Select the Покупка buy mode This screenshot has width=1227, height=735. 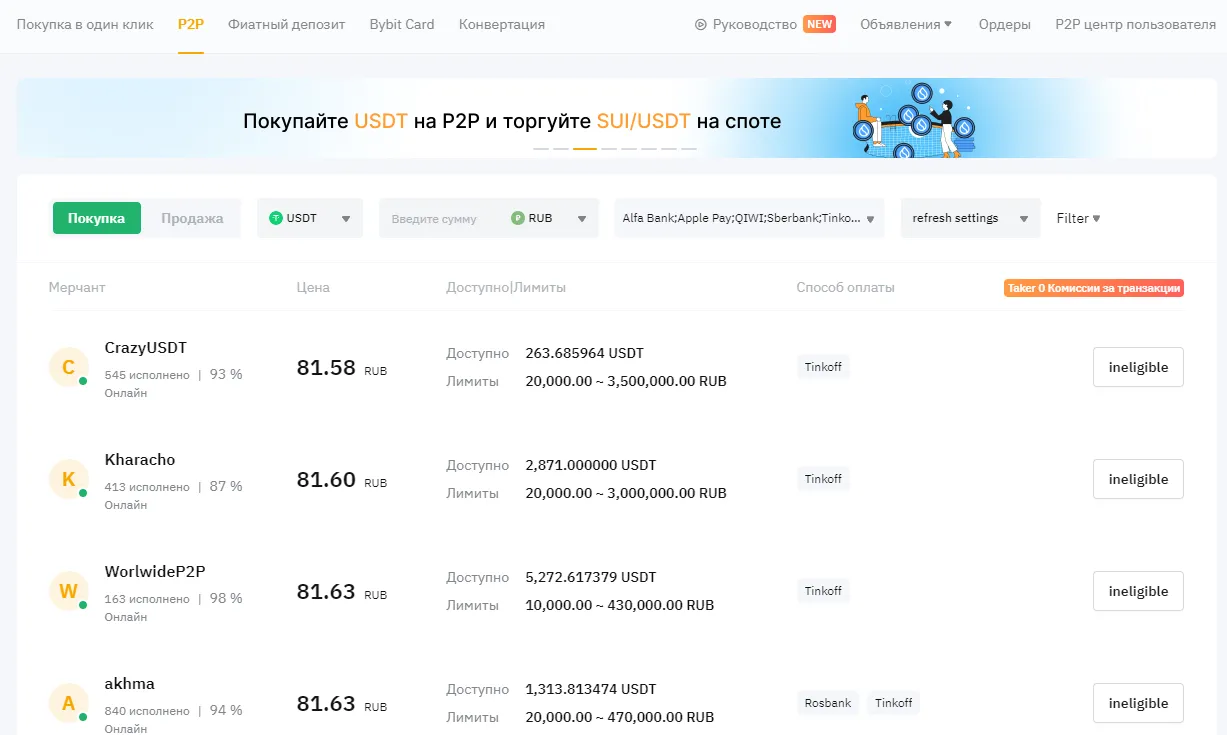click(x=96, y=217)
